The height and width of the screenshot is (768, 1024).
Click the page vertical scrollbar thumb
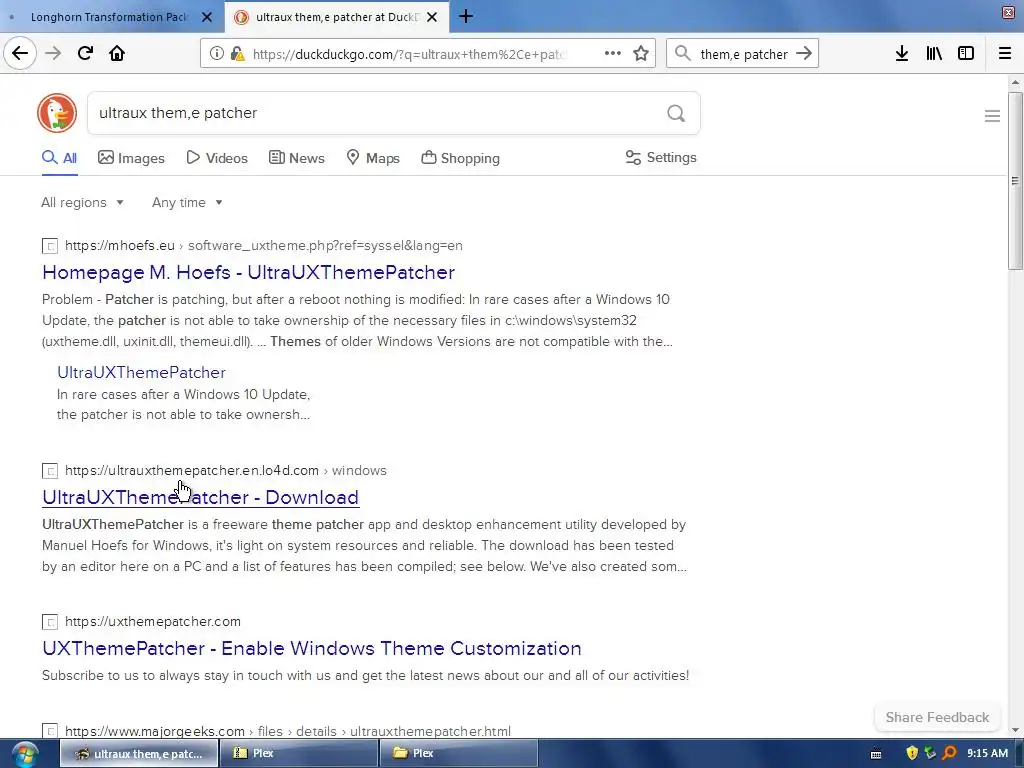(x=1015, y=181)
